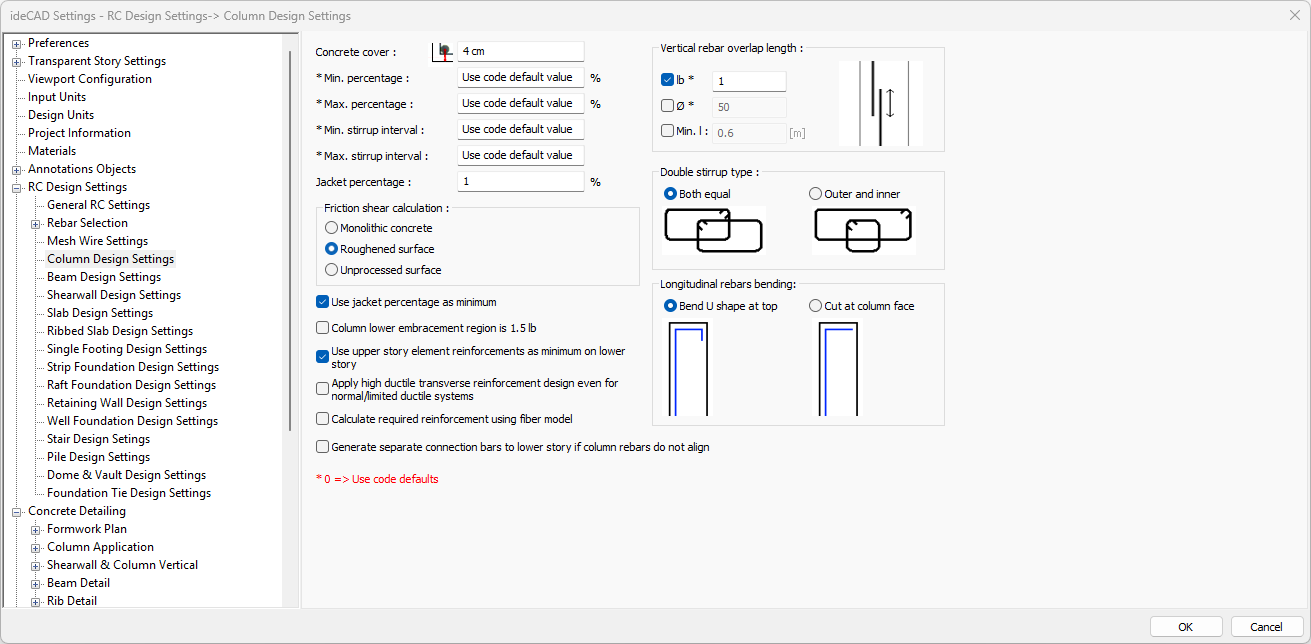Screen dimensions: 1311x644
Task: Open Input Units settings
Action: tap(57, 97)
